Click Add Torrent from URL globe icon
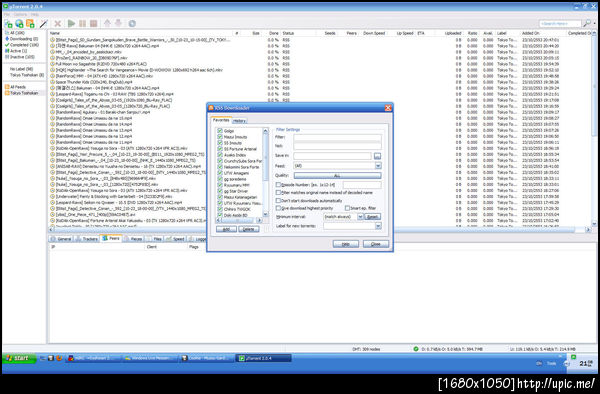 click(x=19, y=24)
